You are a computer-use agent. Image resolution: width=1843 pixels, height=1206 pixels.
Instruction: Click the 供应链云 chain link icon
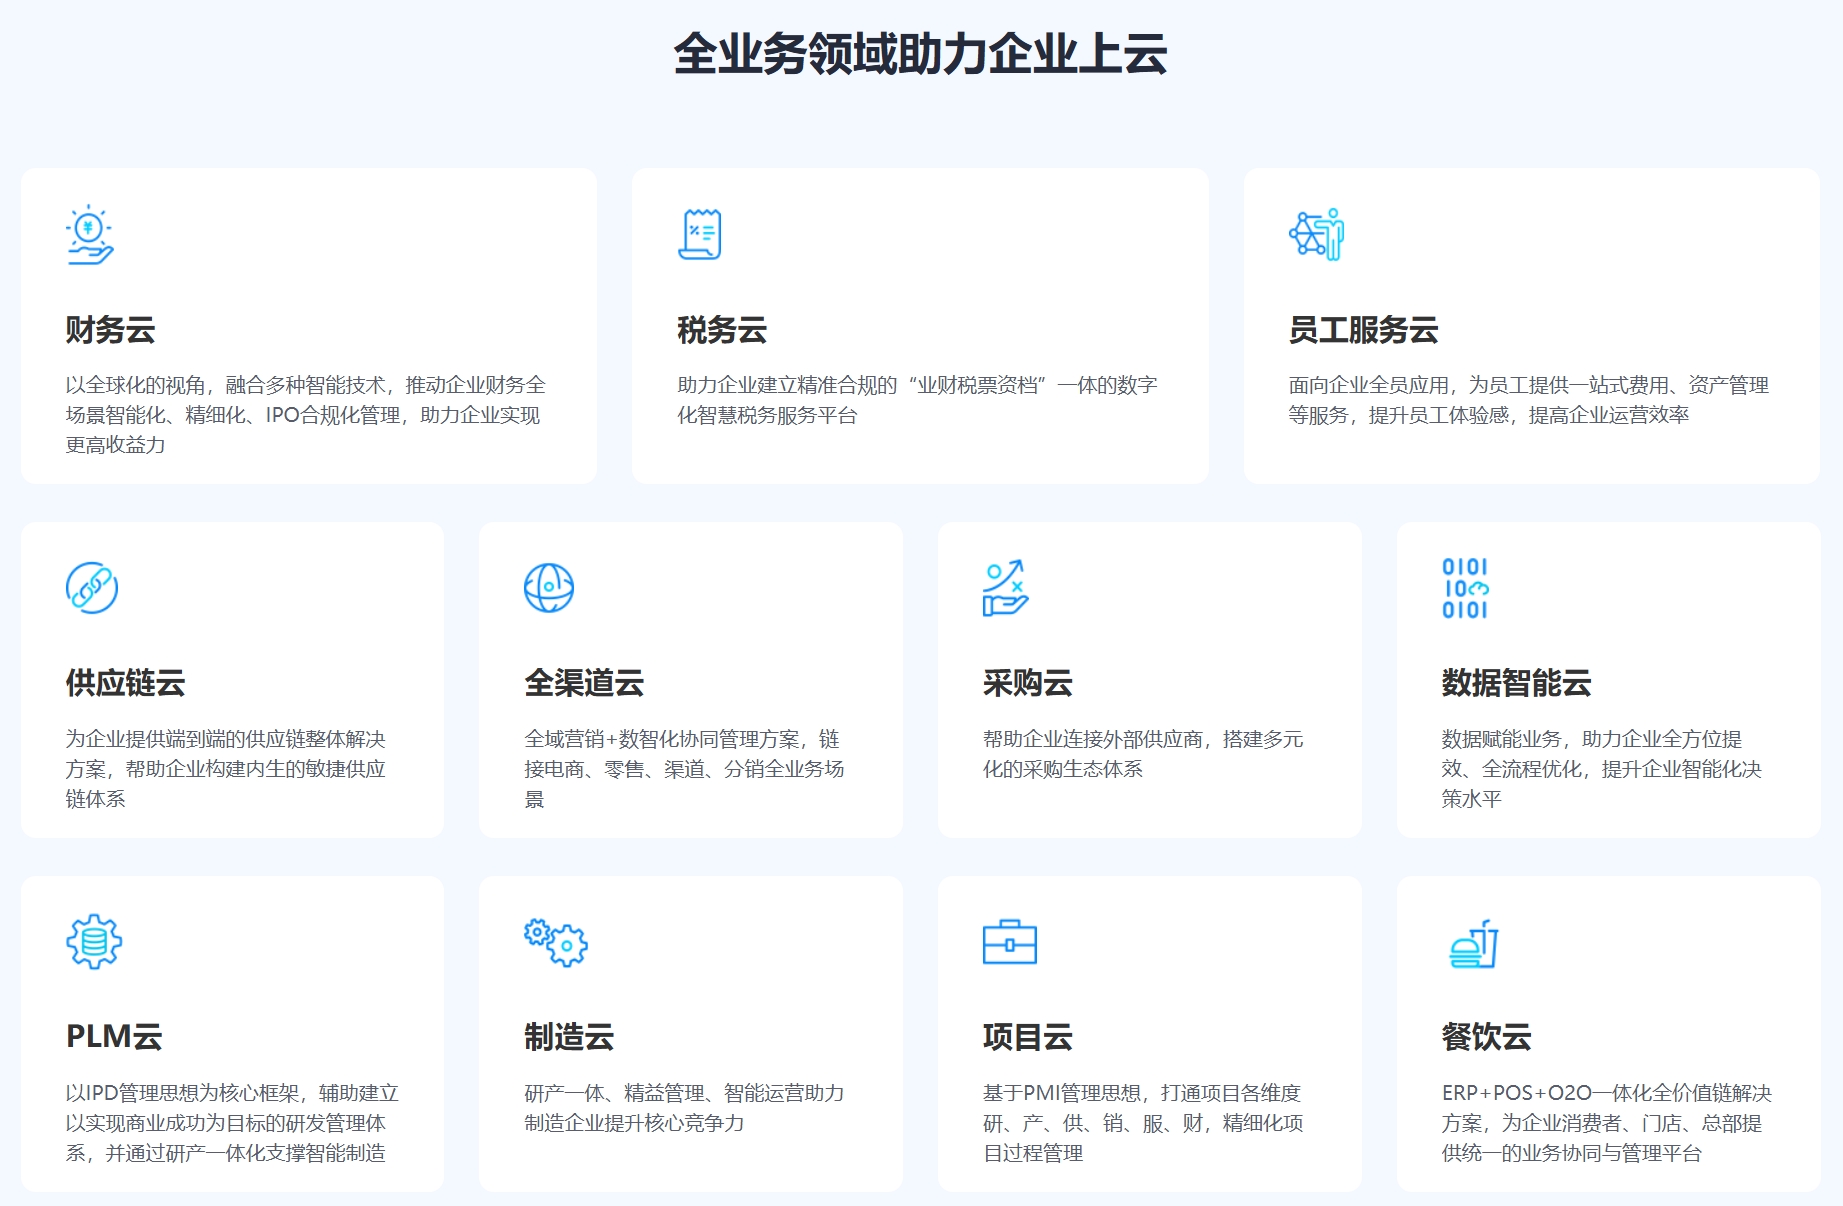click(x=92, y=588)
